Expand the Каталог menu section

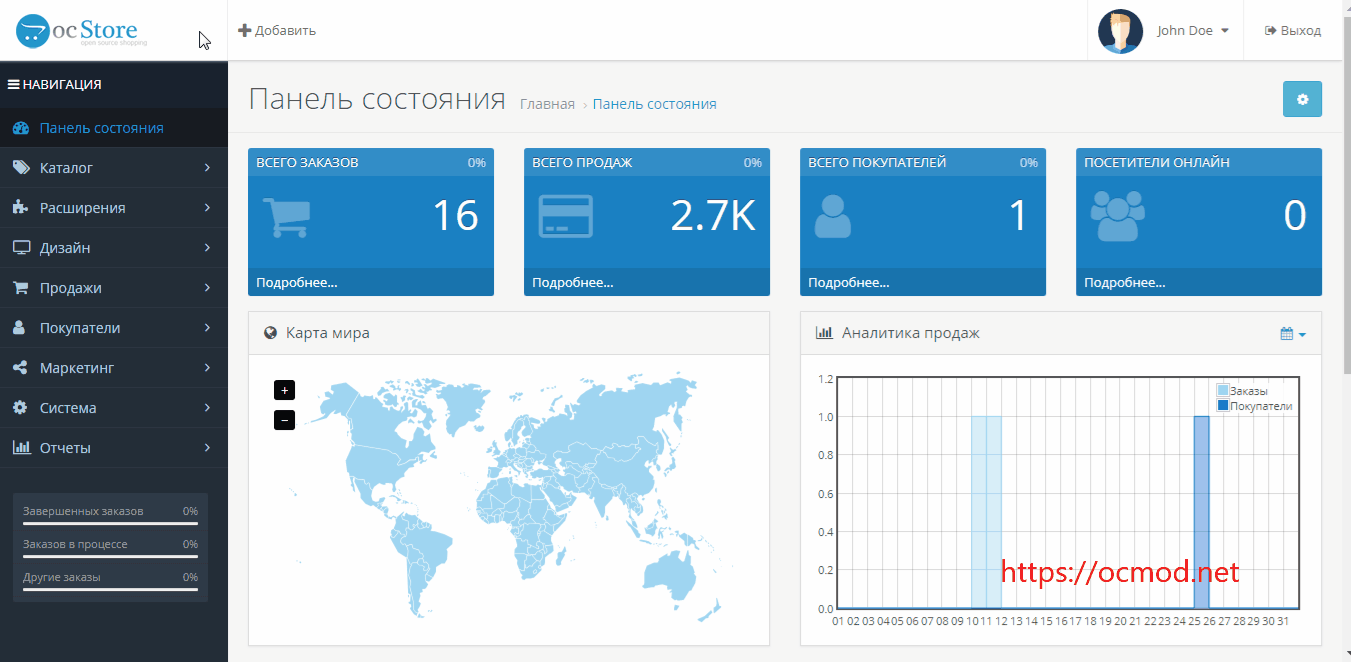coord(114,168)
